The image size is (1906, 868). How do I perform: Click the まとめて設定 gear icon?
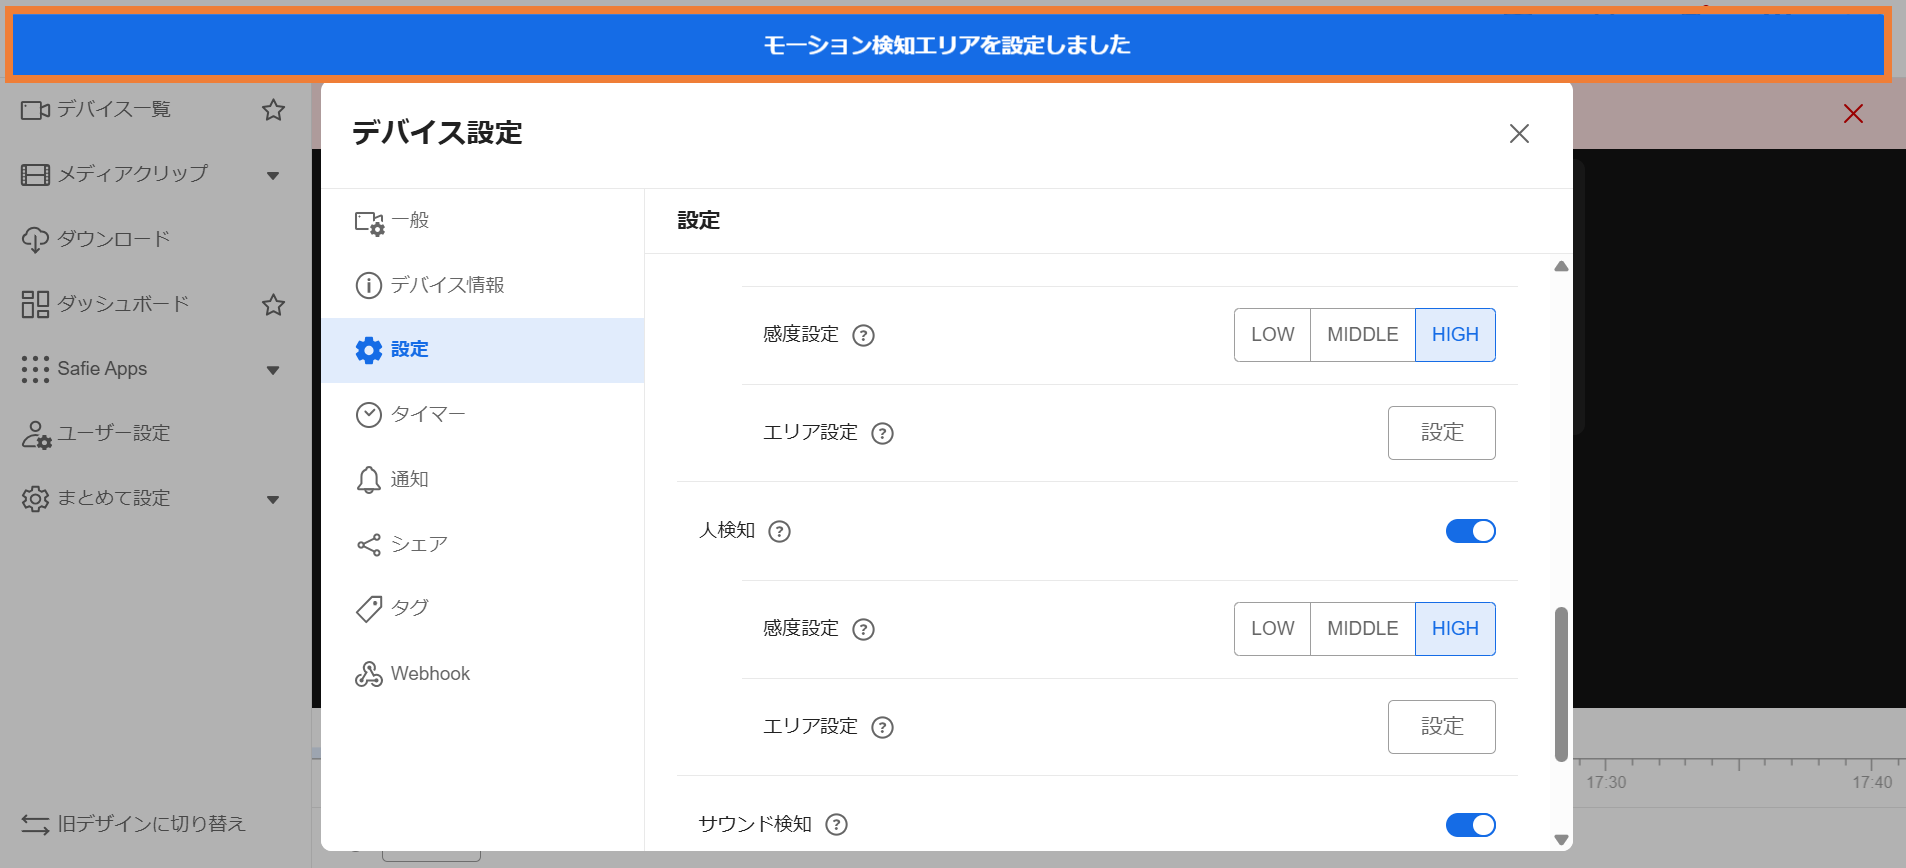(x=35, y=498)
